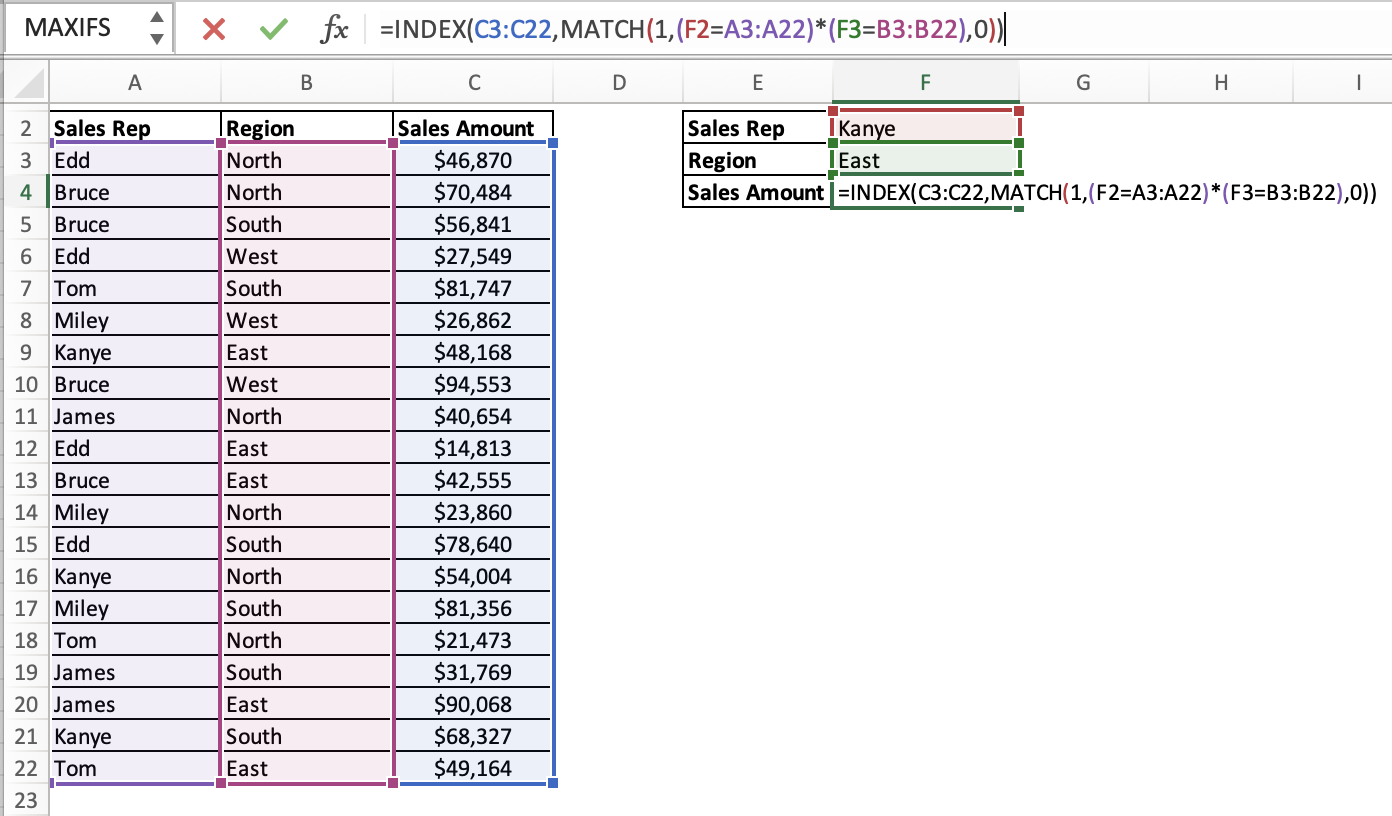1392x816 pixels.
Task: Select column C header
Action: [x=473, y=83]
